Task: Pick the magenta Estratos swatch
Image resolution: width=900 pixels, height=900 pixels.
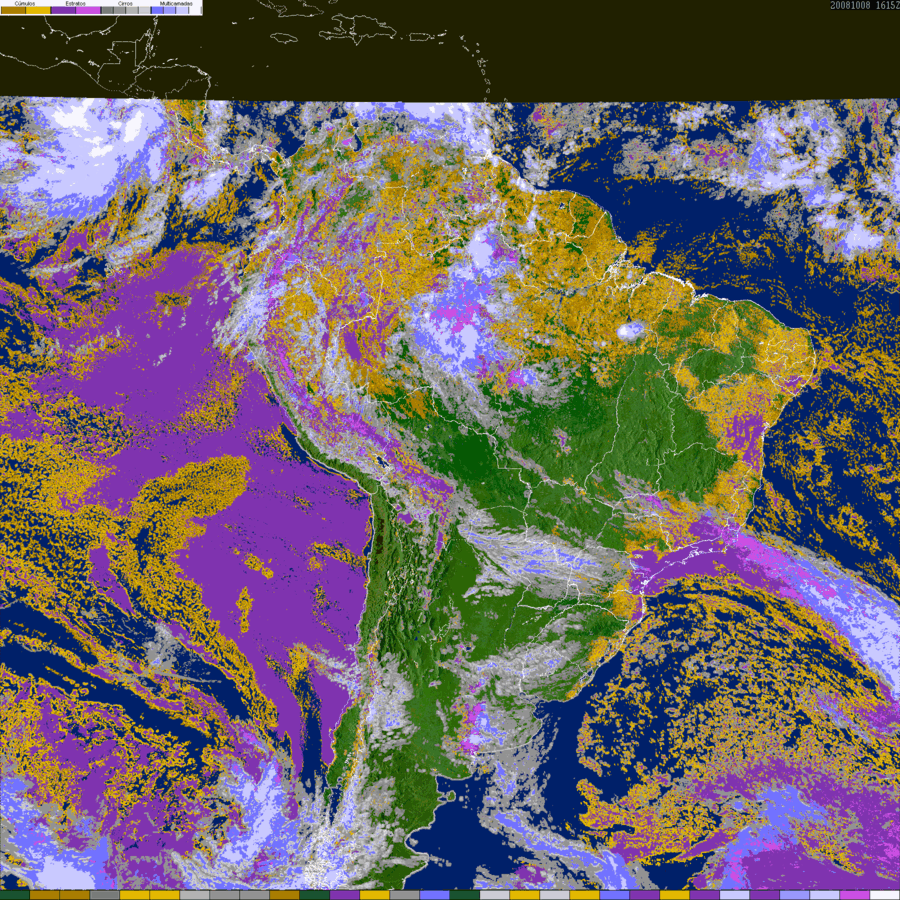Action: tap(88, 10)
